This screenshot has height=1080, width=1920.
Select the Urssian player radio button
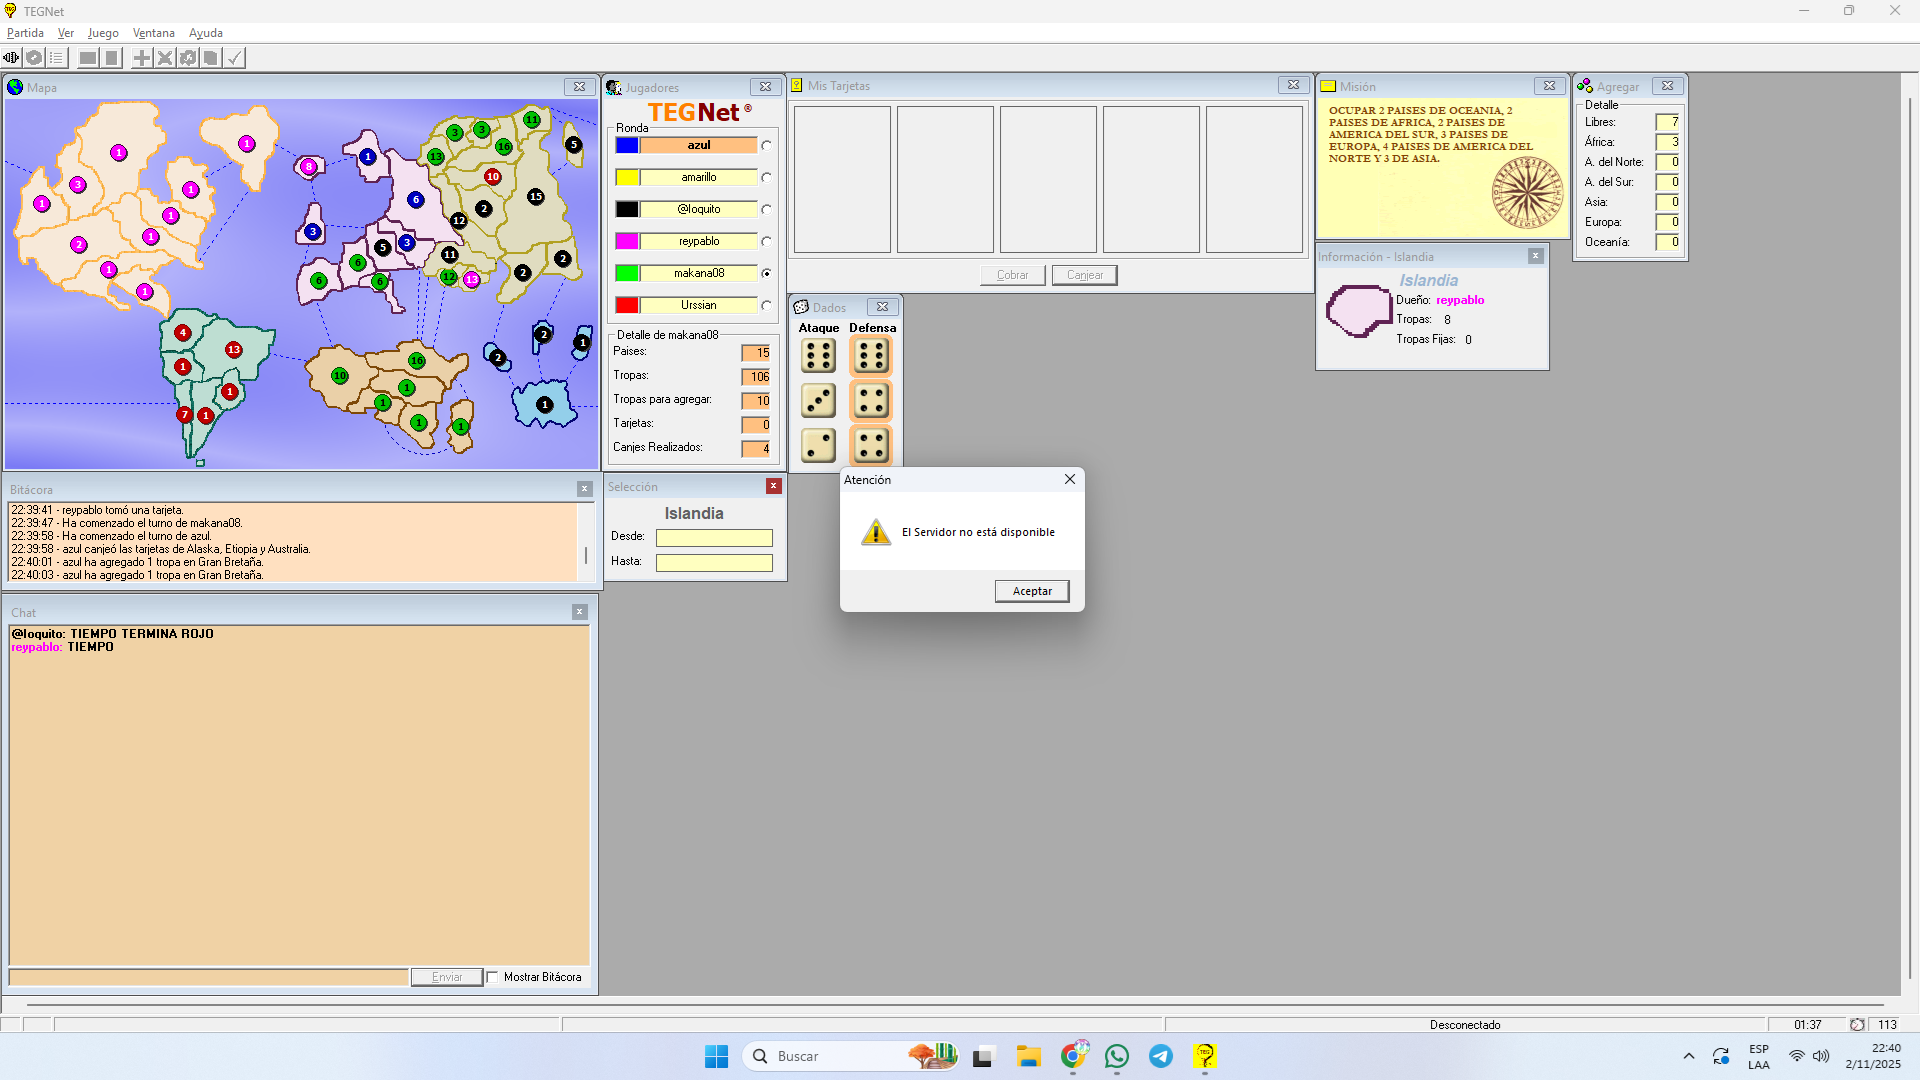766,305
